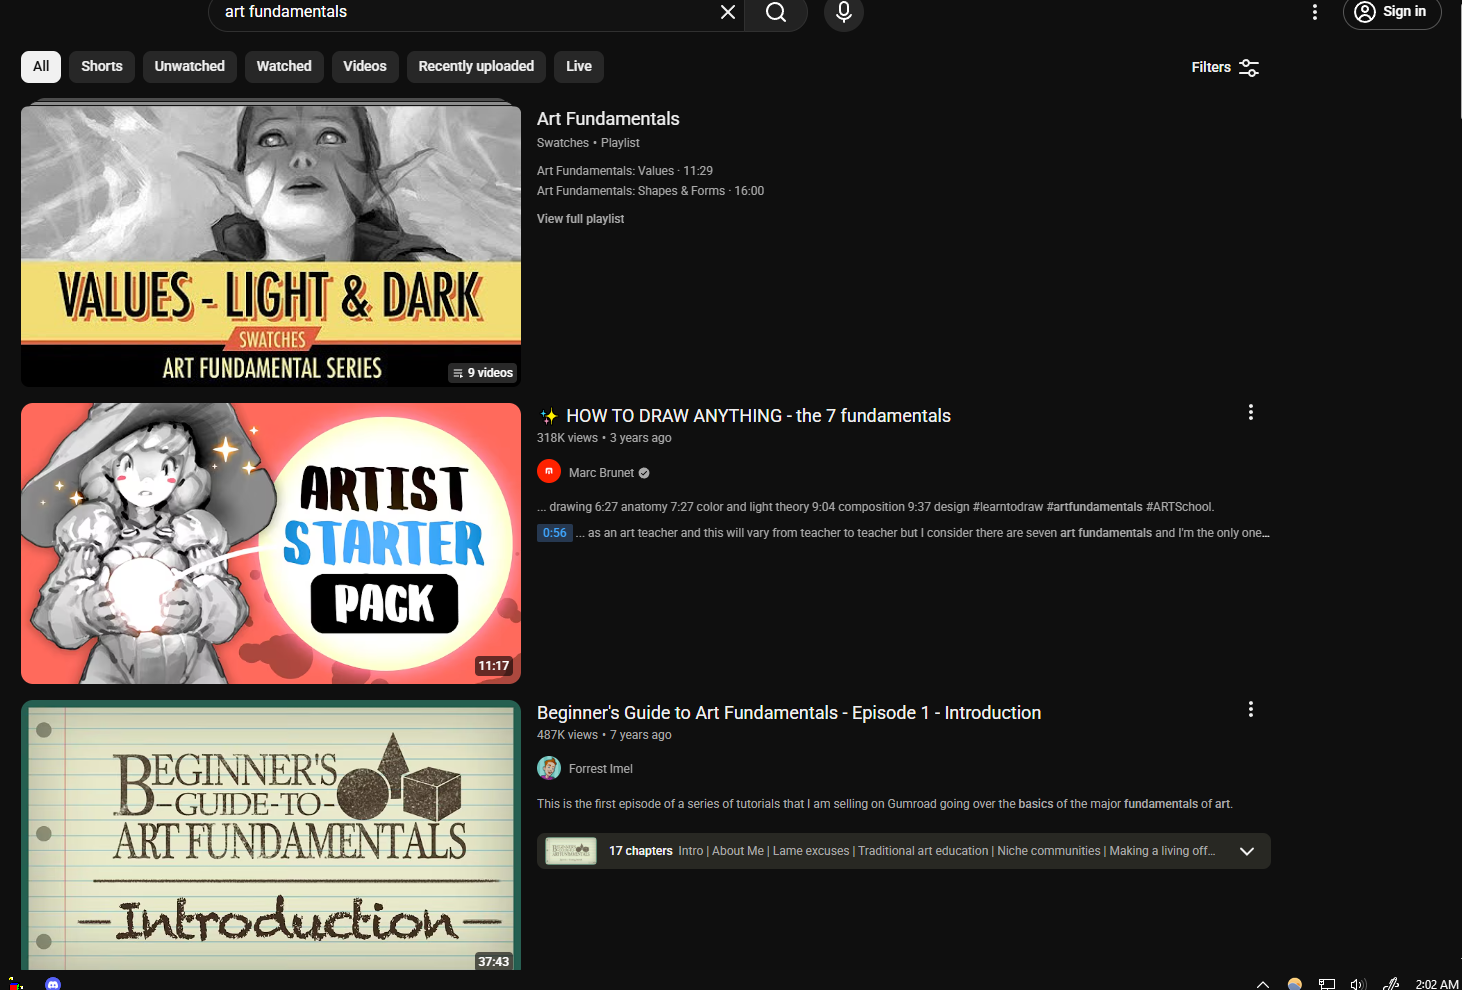The width and height of the screenshot is (1462, 990).
Task: Open View full playlist link
Action: (580, 219)
